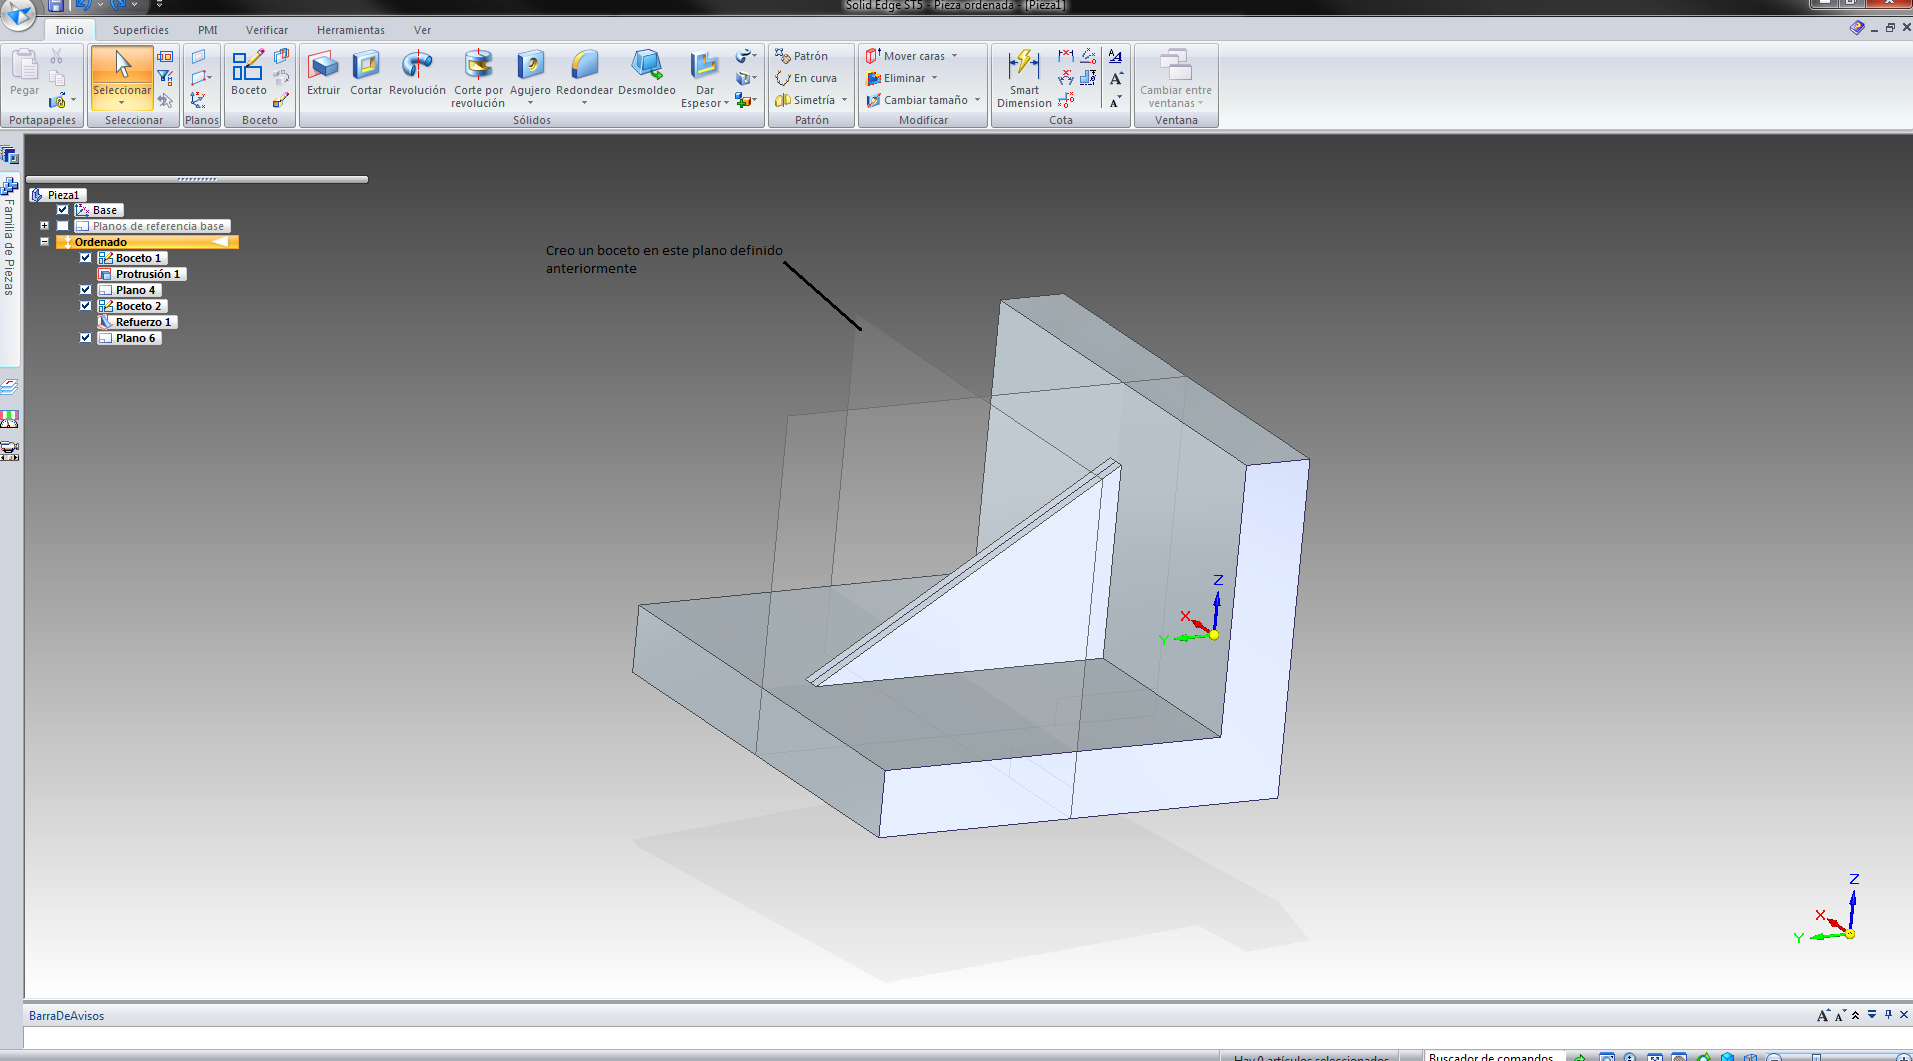
Task: Select the Agujero hole tool
Action: point(530,73)
